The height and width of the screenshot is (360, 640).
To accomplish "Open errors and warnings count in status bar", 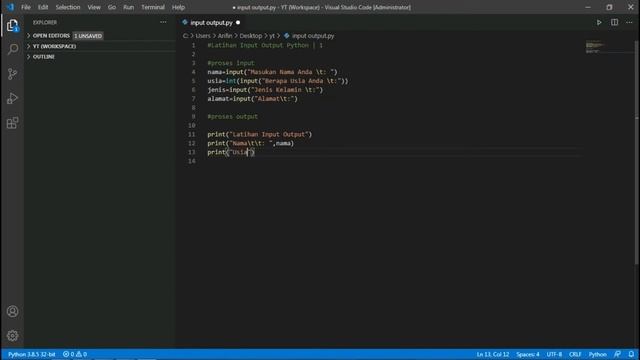I will coord(75,354).
